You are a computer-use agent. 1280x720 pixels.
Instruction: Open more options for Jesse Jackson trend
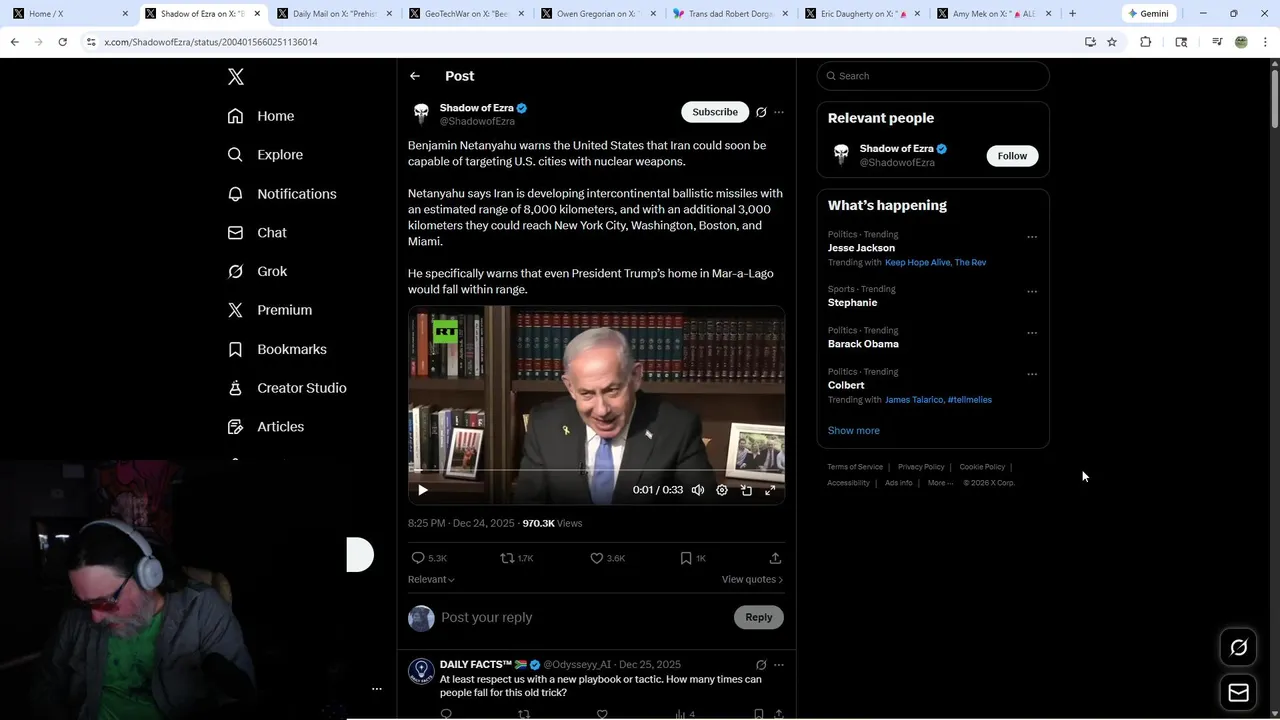(1032, 237)
